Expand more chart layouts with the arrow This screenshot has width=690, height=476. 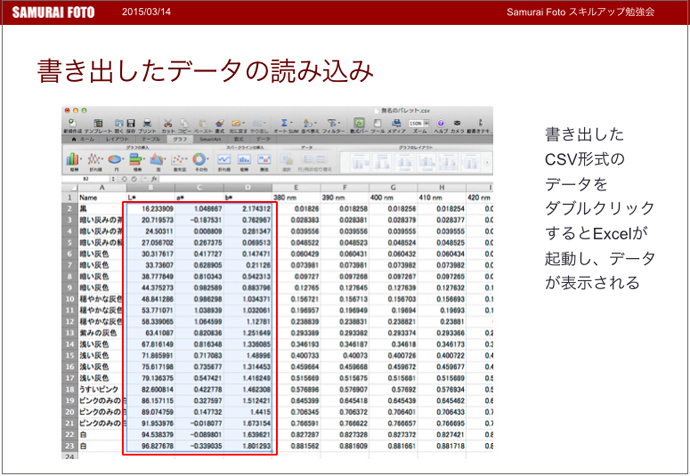[487, 162]
